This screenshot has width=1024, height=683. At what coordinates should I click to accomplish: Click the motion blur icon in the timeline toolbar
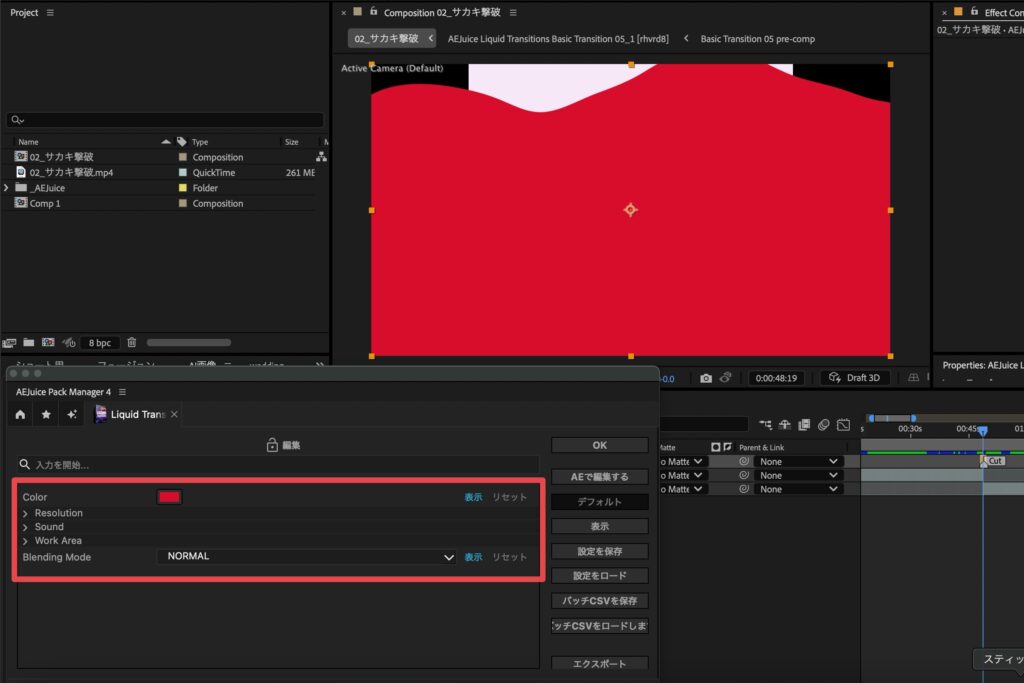click(824, 424)
